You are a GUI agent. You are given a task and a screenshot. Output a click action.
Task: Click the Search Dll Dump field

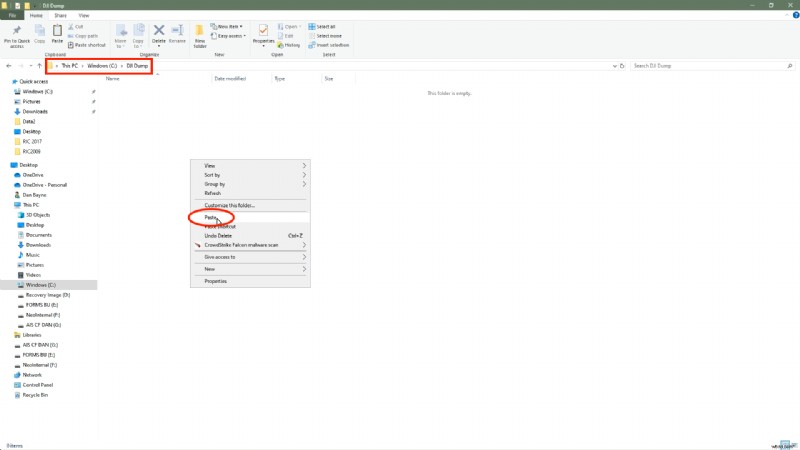pos(710,65)
